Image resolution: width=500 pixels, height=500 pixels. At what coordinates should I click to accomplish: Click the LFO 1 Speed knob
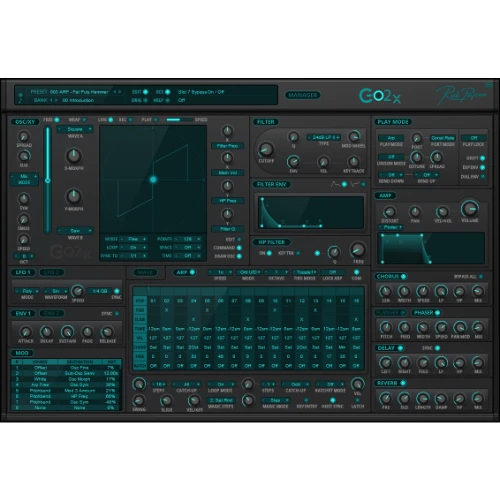tap(78, 291)
